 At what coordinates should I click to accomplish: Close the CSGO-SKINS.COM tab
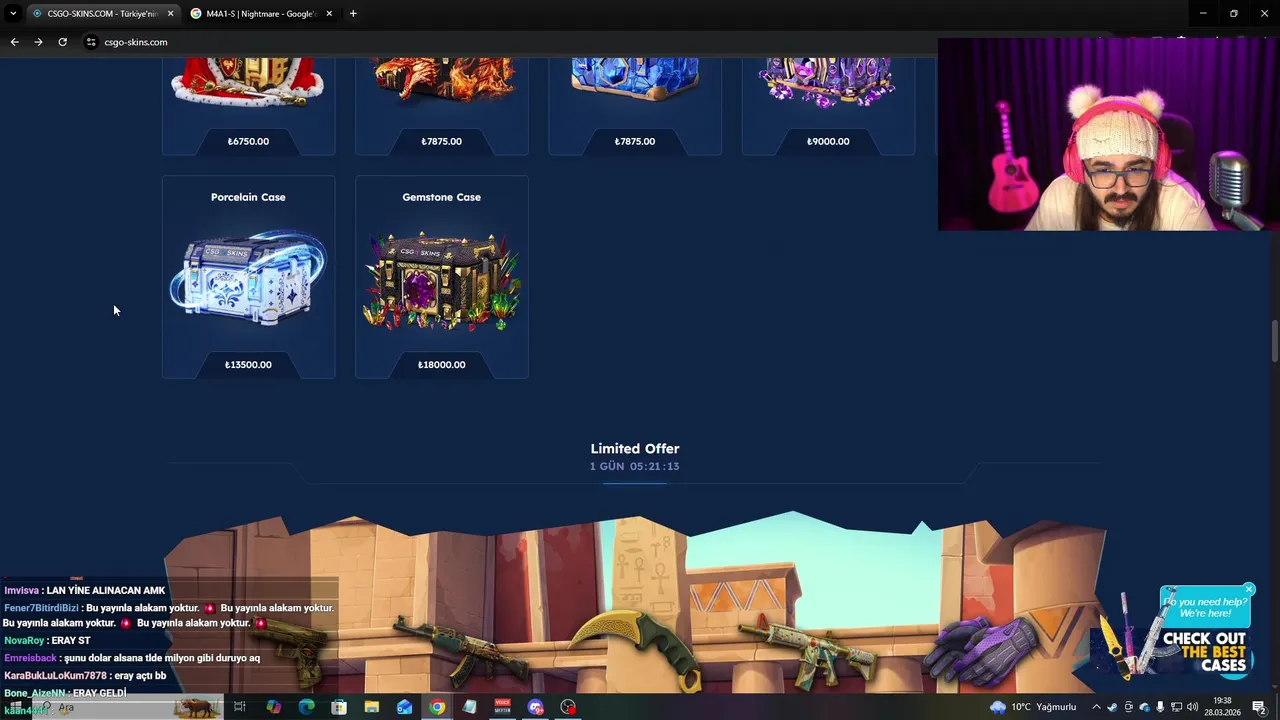point(170,13)
